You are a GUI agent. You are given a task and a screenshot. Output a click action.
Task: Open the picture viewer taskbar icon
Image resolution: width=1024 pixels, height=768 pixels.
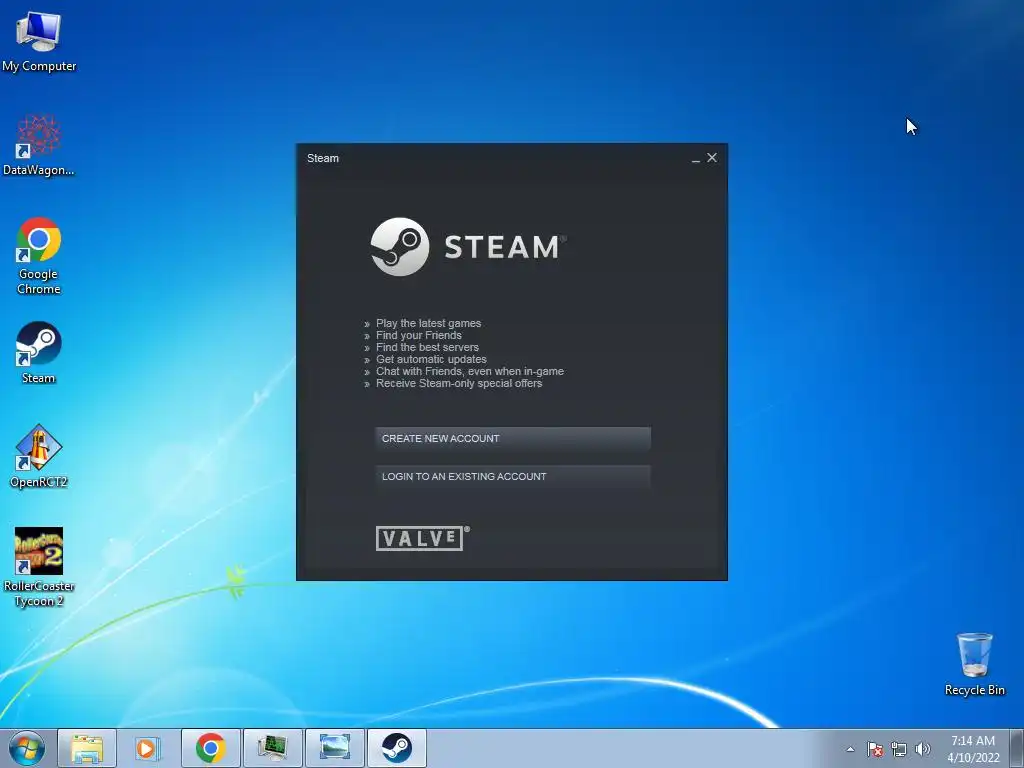334,748
